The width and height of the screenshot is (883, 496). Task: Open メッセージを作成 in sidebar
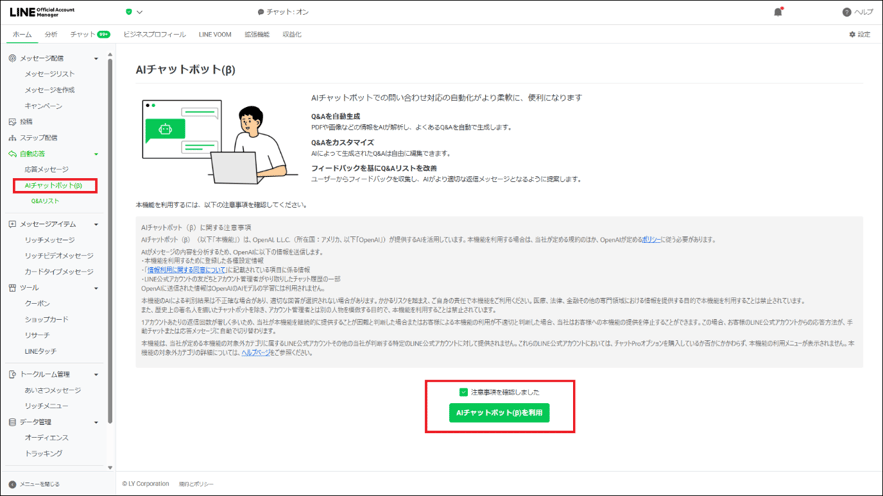pos(50,90)
